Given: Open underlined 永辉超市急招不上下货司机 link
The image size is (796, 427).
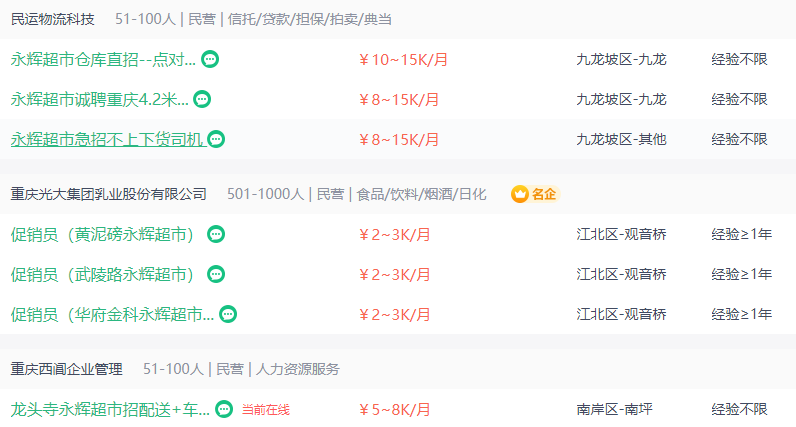Looking at the screenshot, I should point(108,140).
